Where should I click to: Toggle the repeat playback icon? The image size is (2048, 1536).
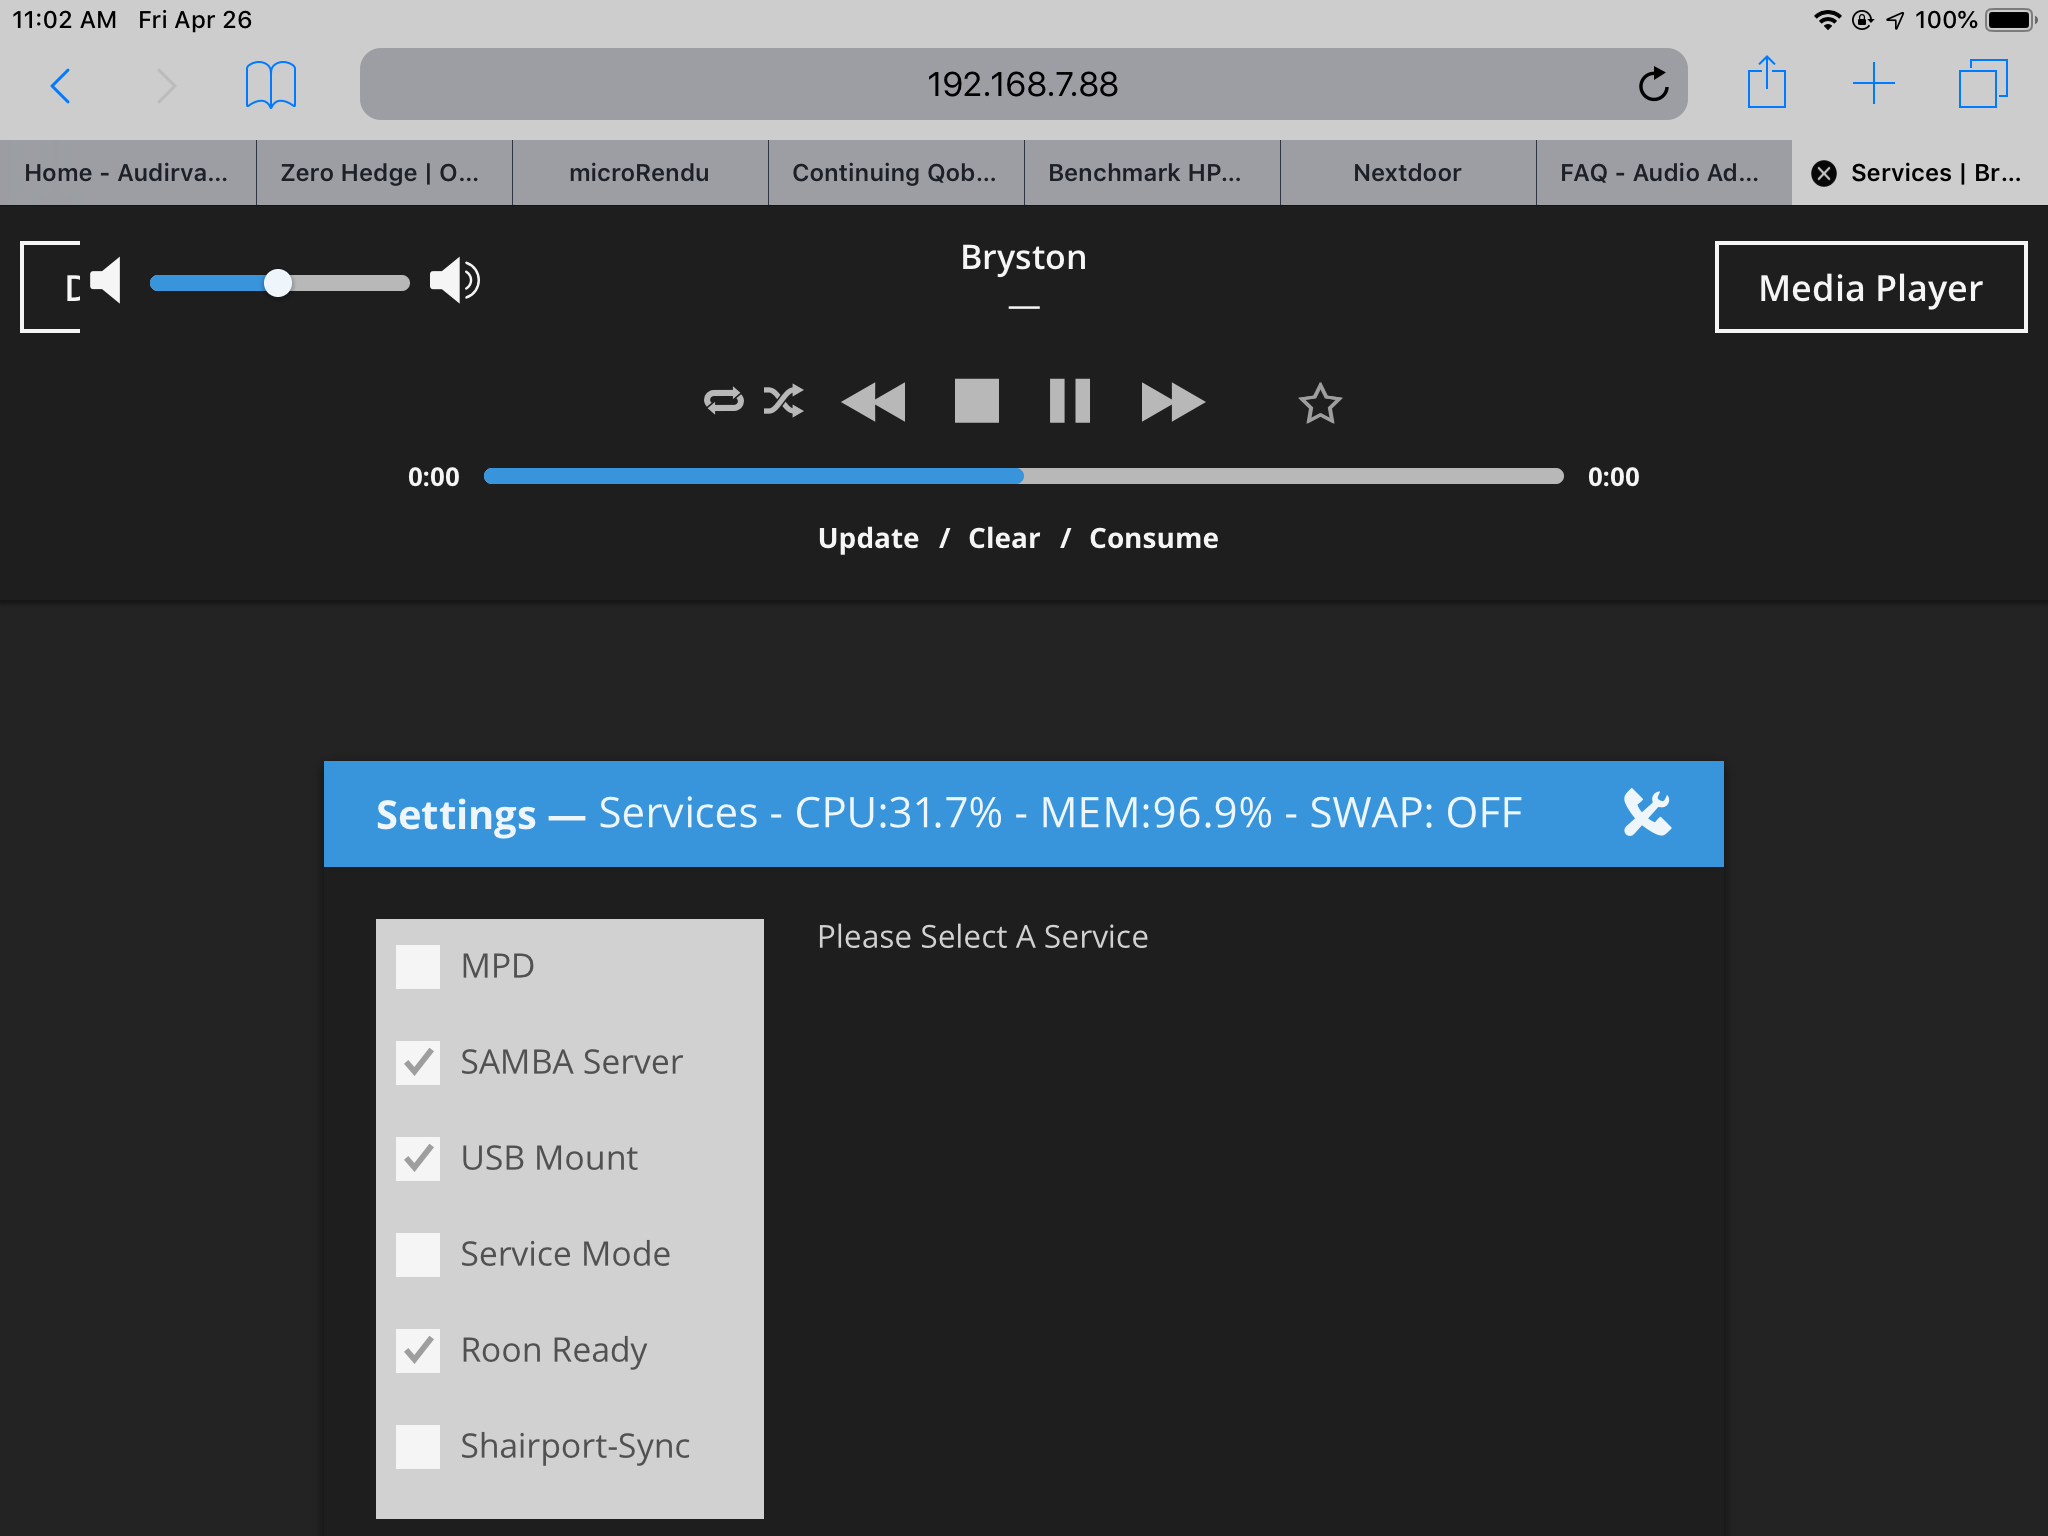pyautogui.click(x=724, y=401)
